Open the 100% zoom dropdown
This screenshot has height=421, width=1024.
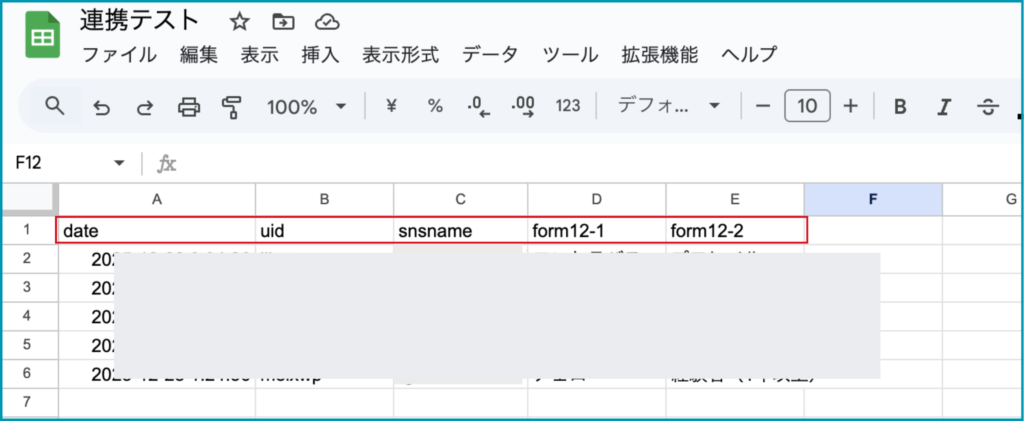coord(306,106)
